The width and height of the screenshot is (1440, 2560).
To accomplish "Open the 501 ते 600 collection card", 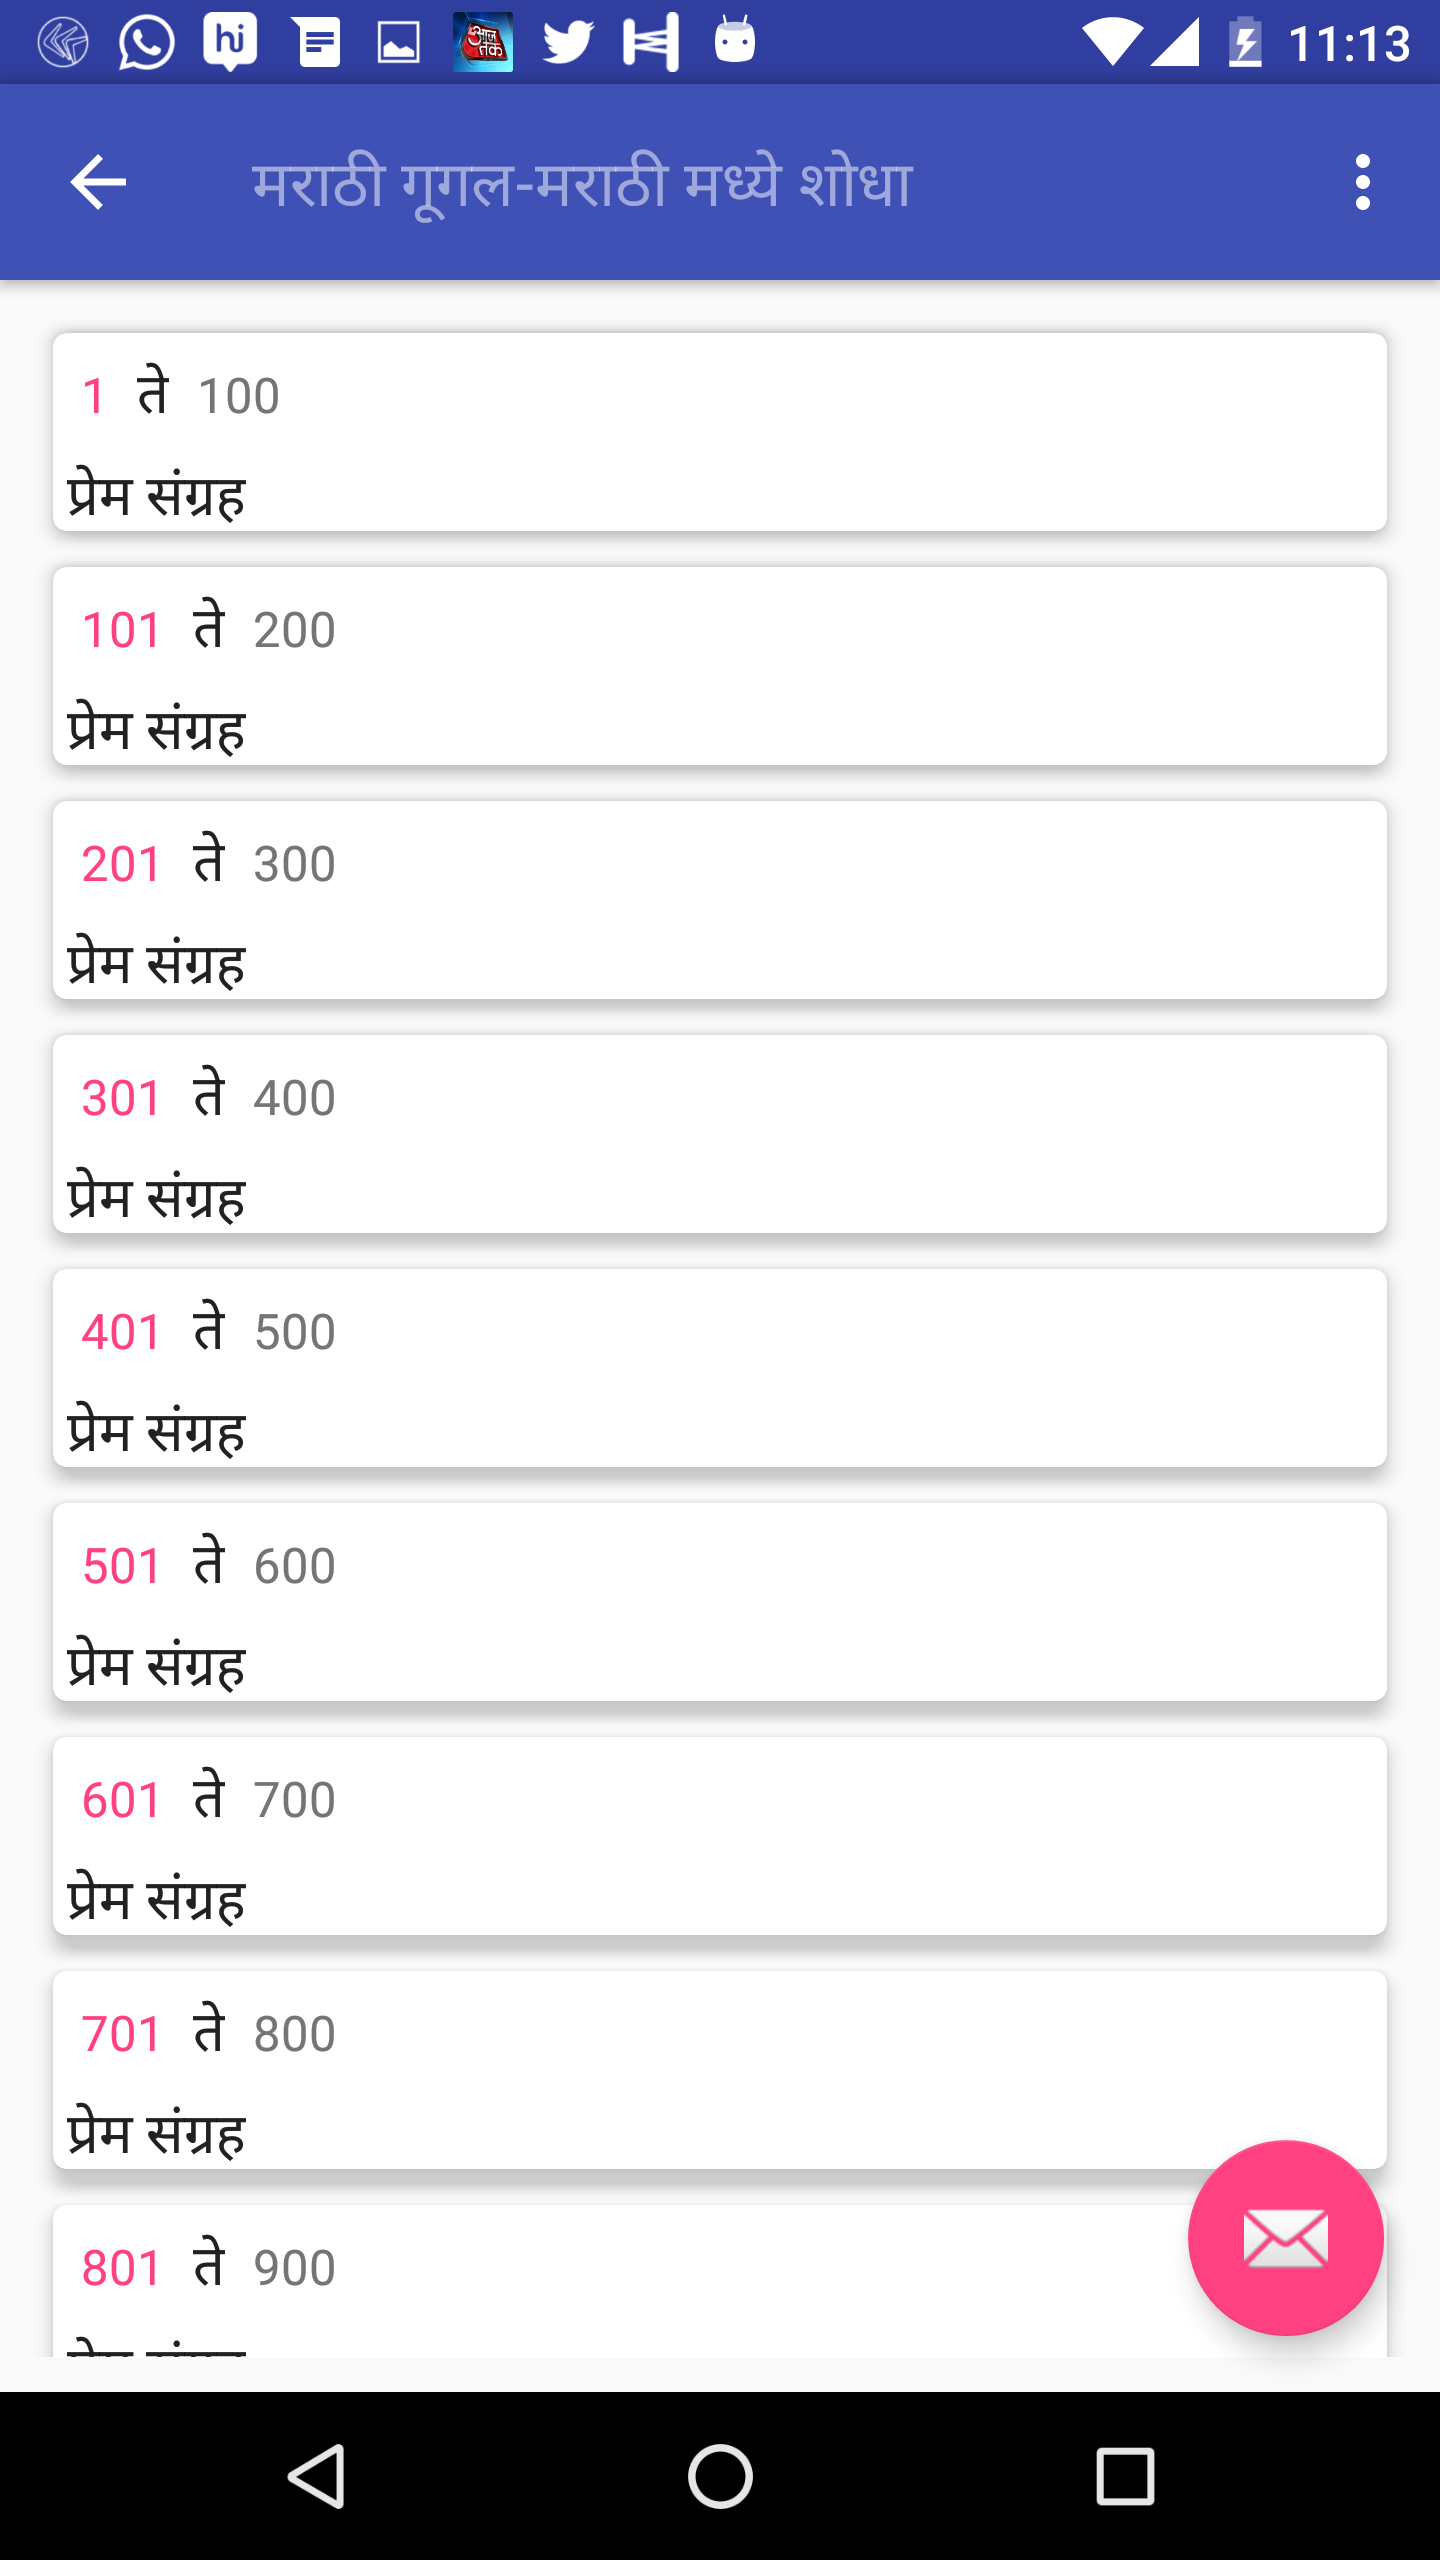I will pos(720,1602).
